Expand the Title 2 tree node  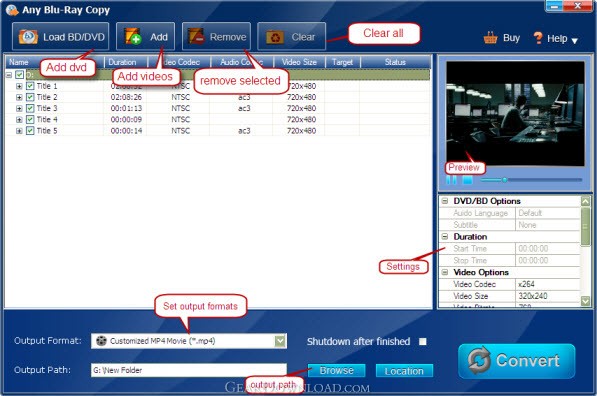19,97
